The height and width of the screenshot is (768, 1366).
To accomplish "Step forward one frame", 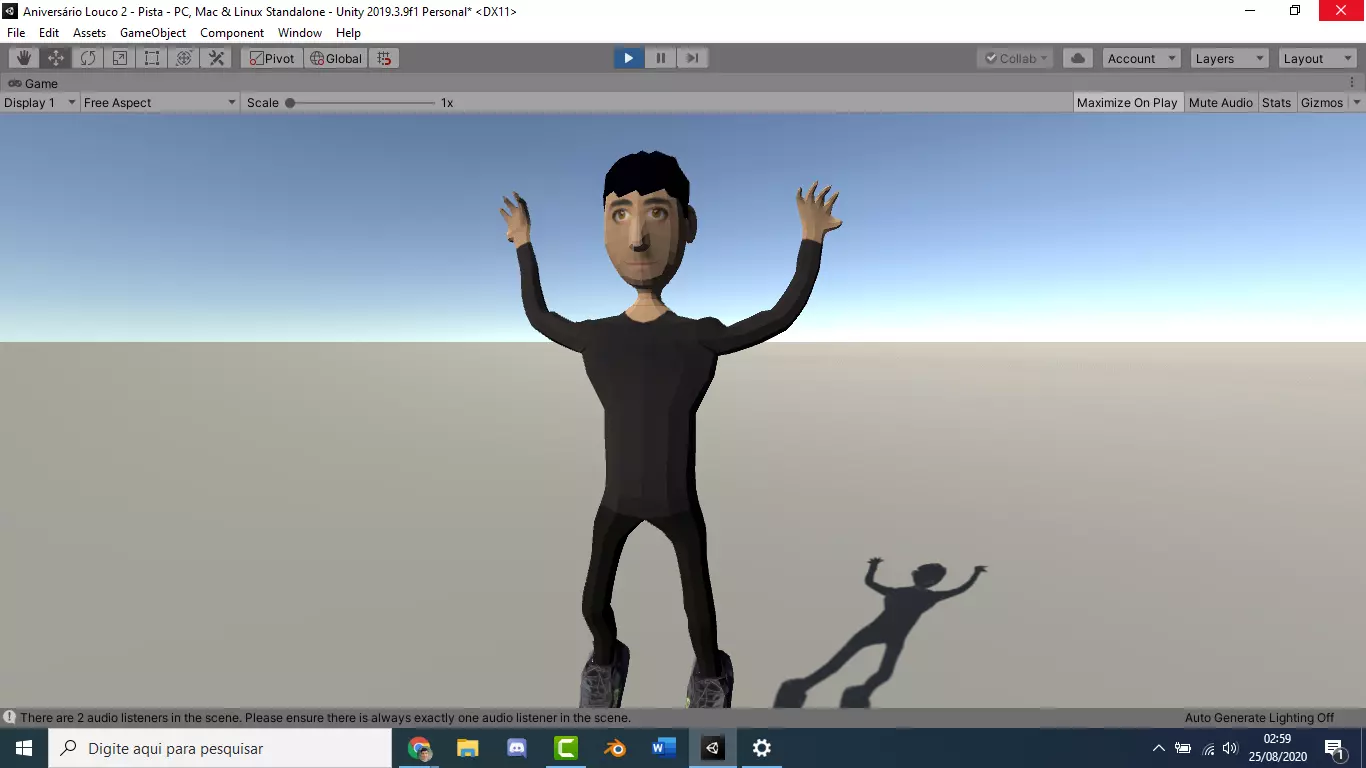I will click(x=692, y=58).
